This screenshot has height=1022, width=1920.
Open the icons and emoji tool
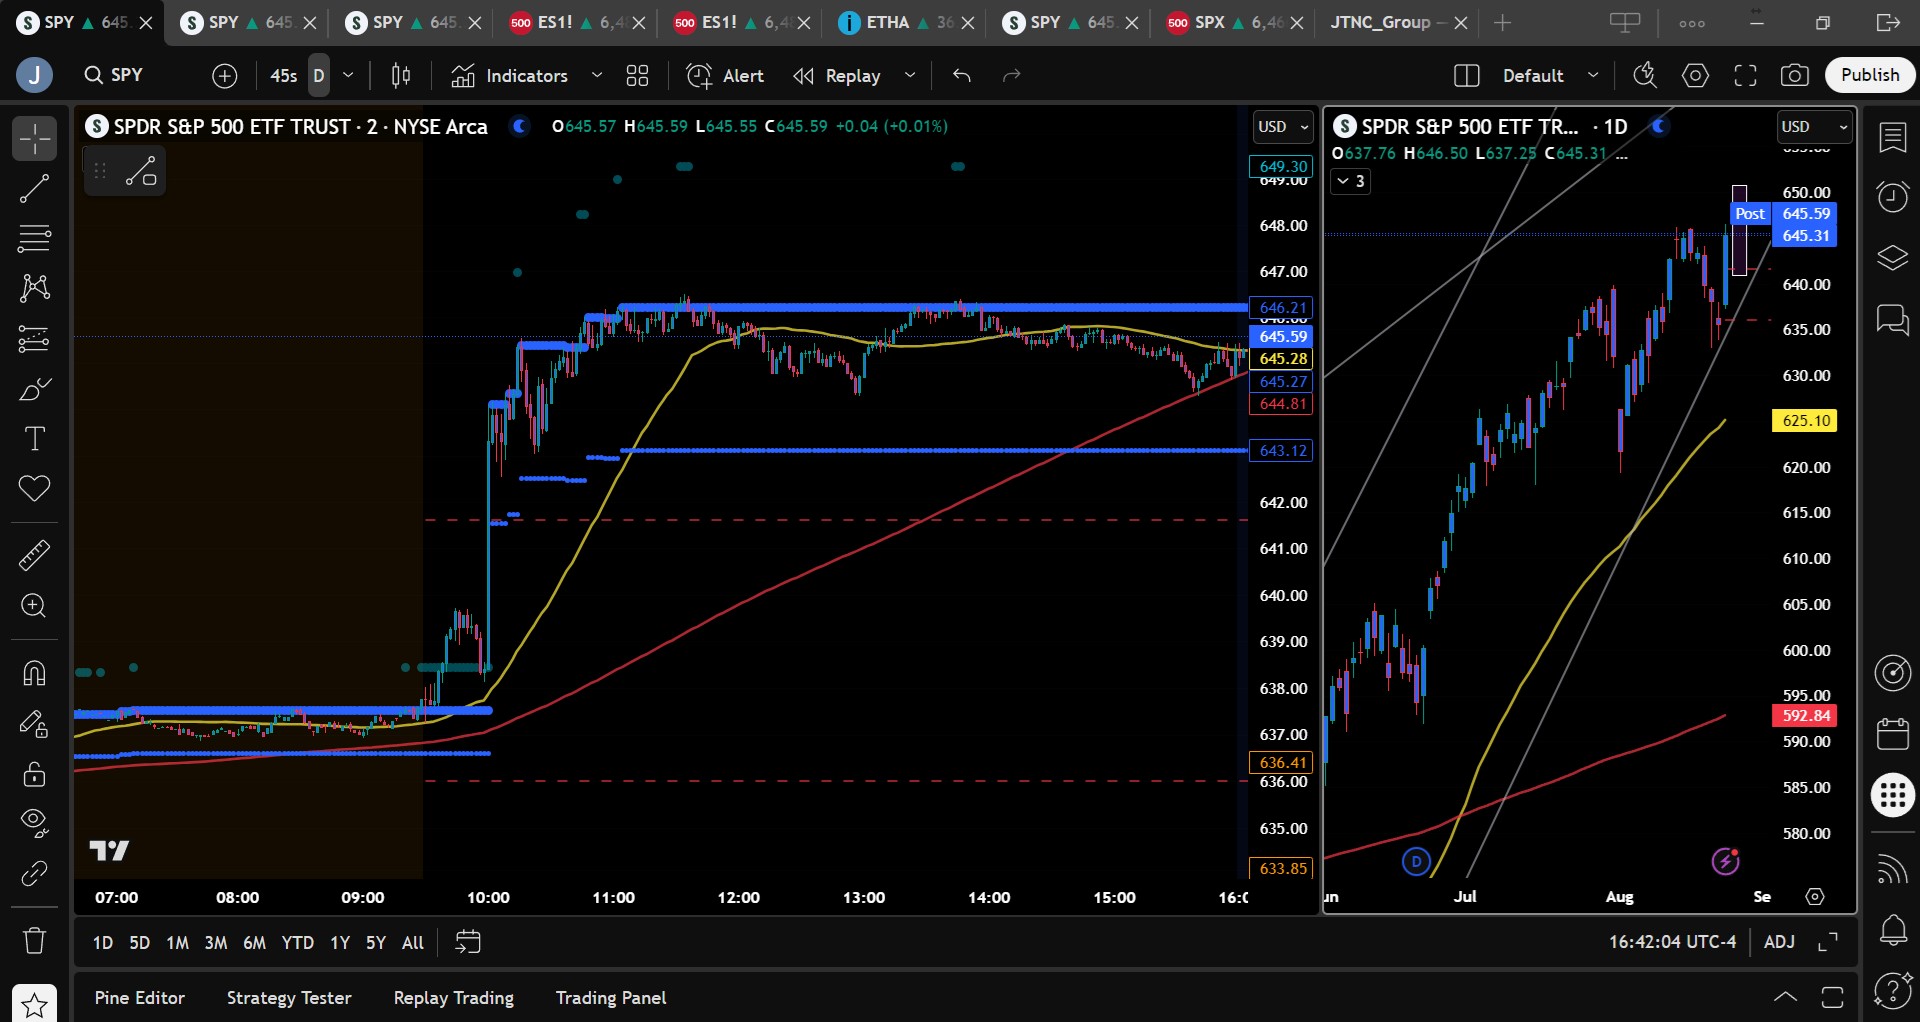pyautogui.click(x=34, y=489)
